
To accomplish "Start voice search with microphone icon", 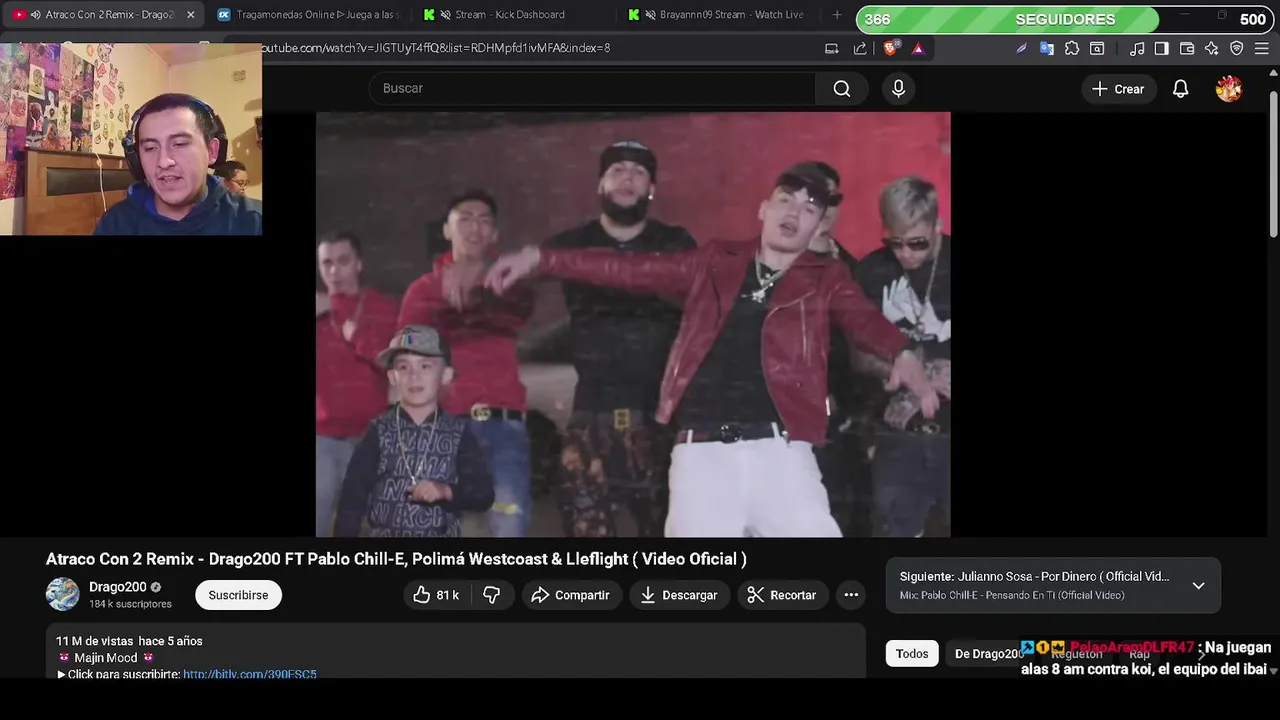I will click(898, 89).
